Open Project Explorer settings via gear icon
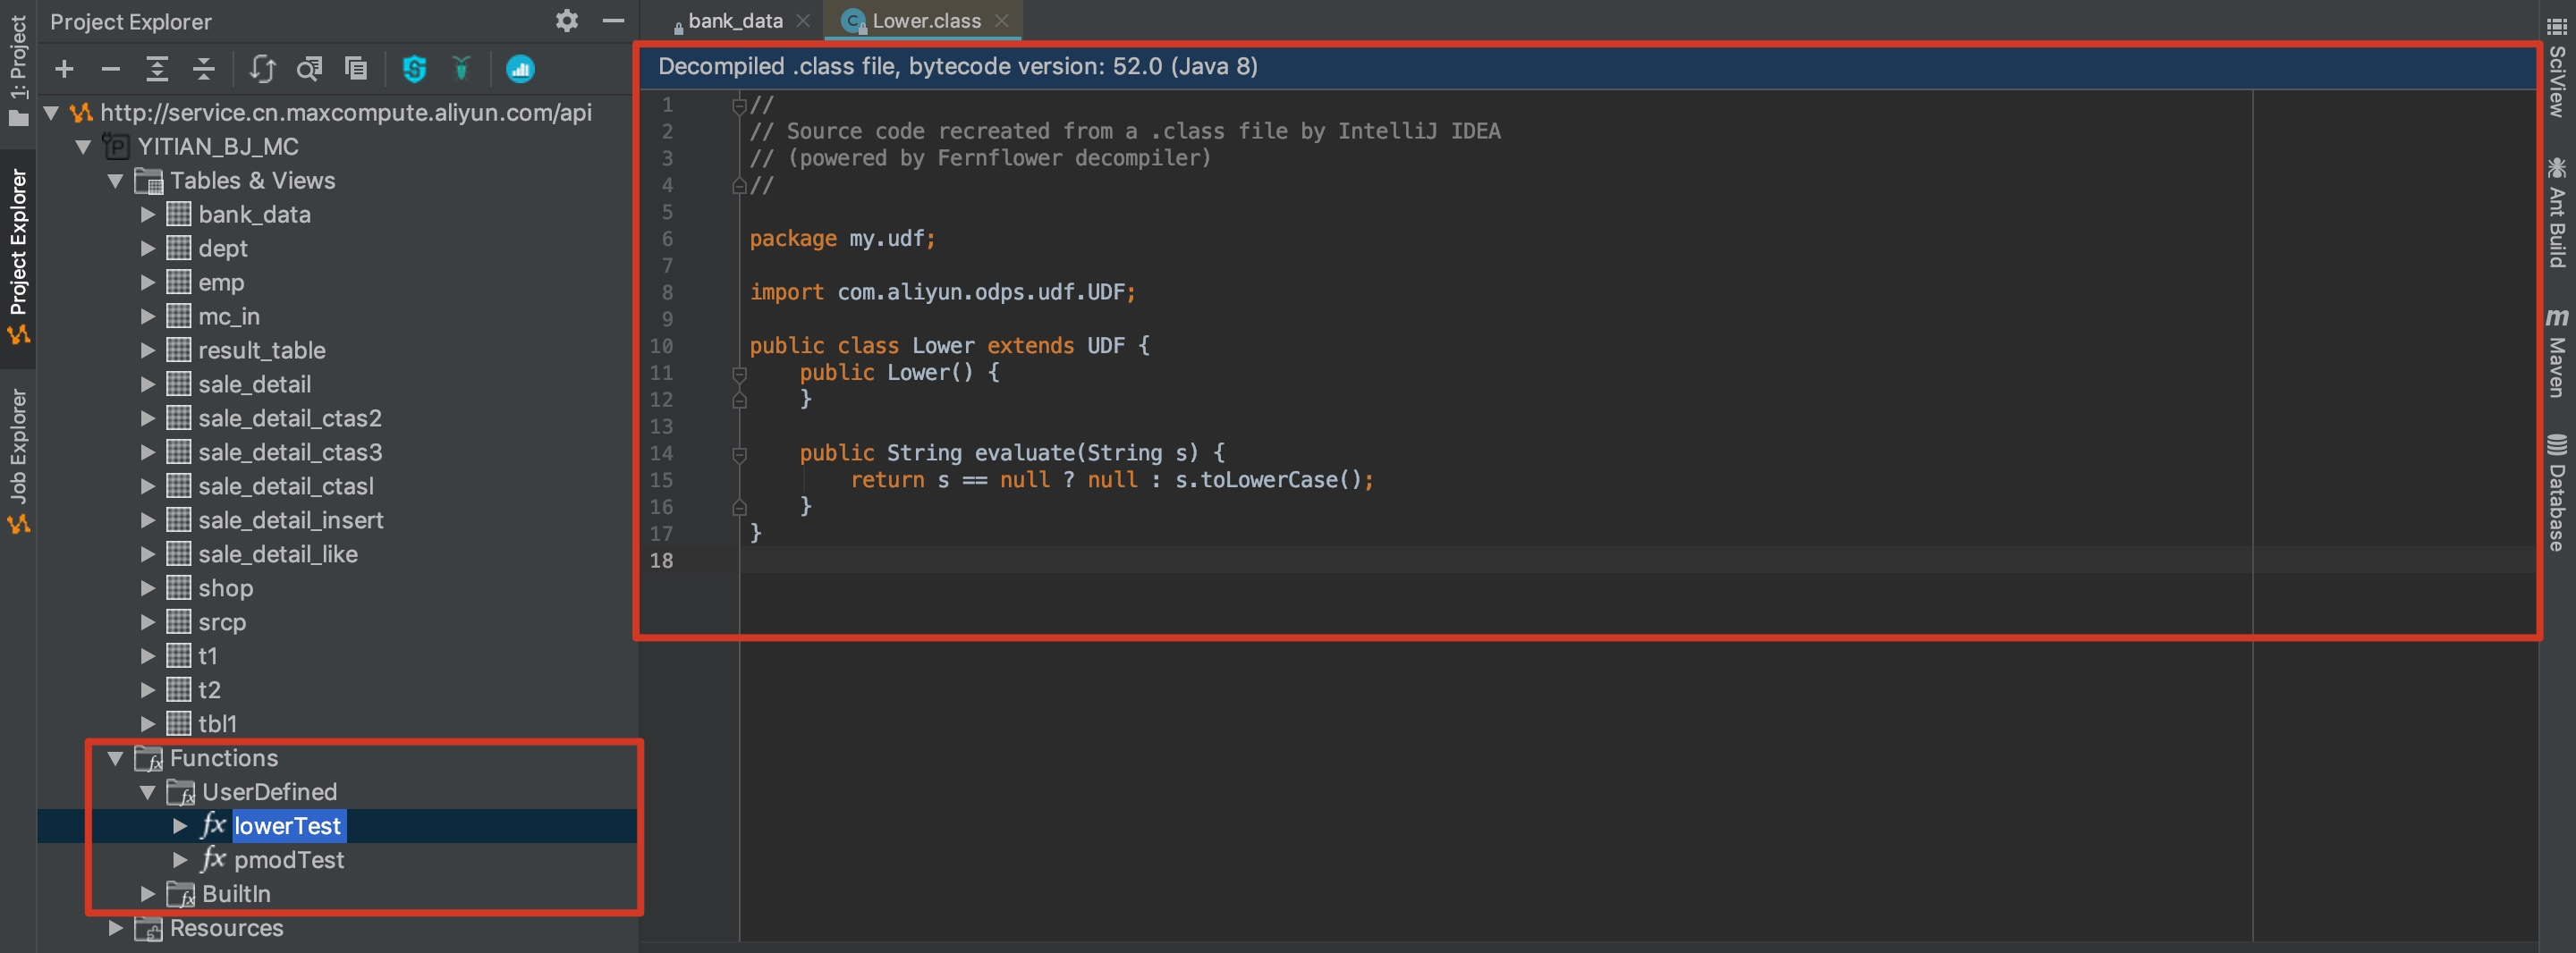The image size is (2576, 953). (x=567, y=20)
